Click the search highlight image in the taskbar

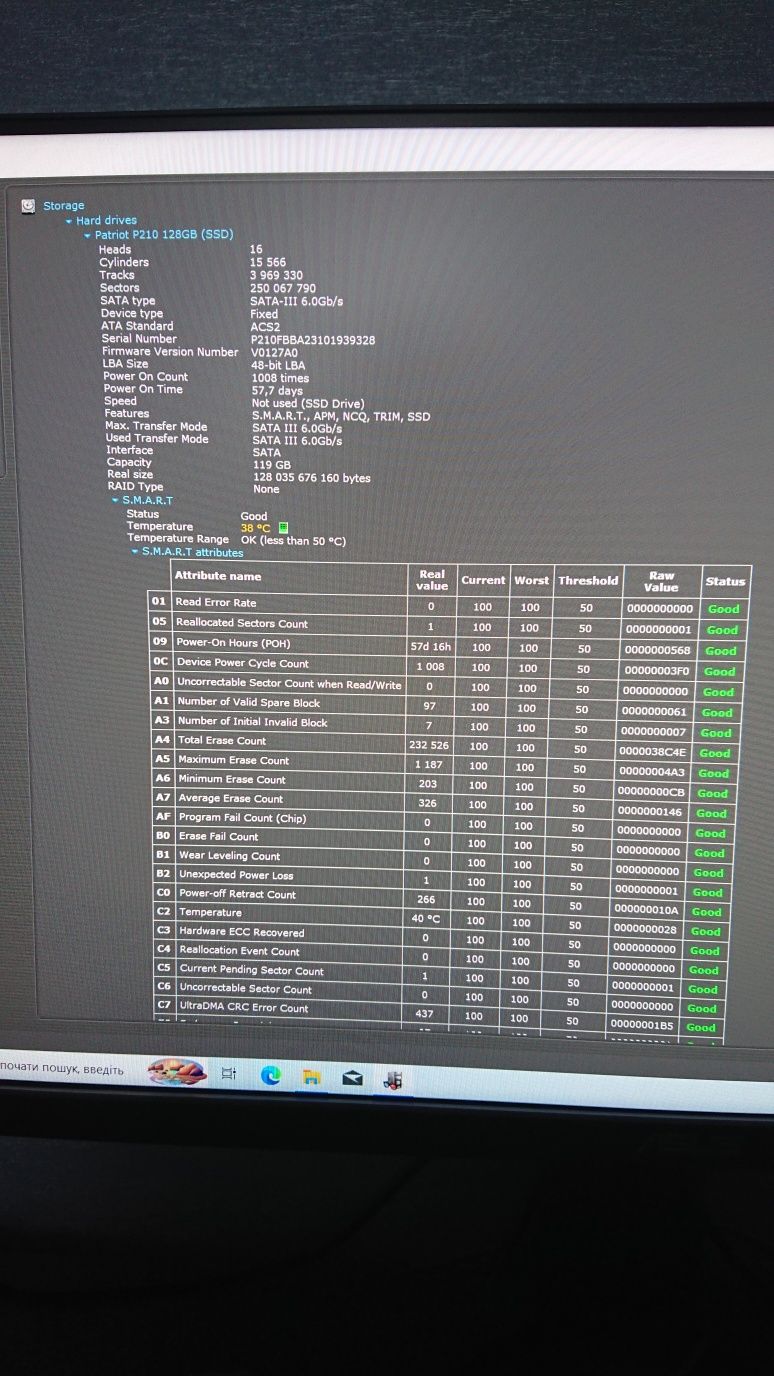click(177, 1072)
